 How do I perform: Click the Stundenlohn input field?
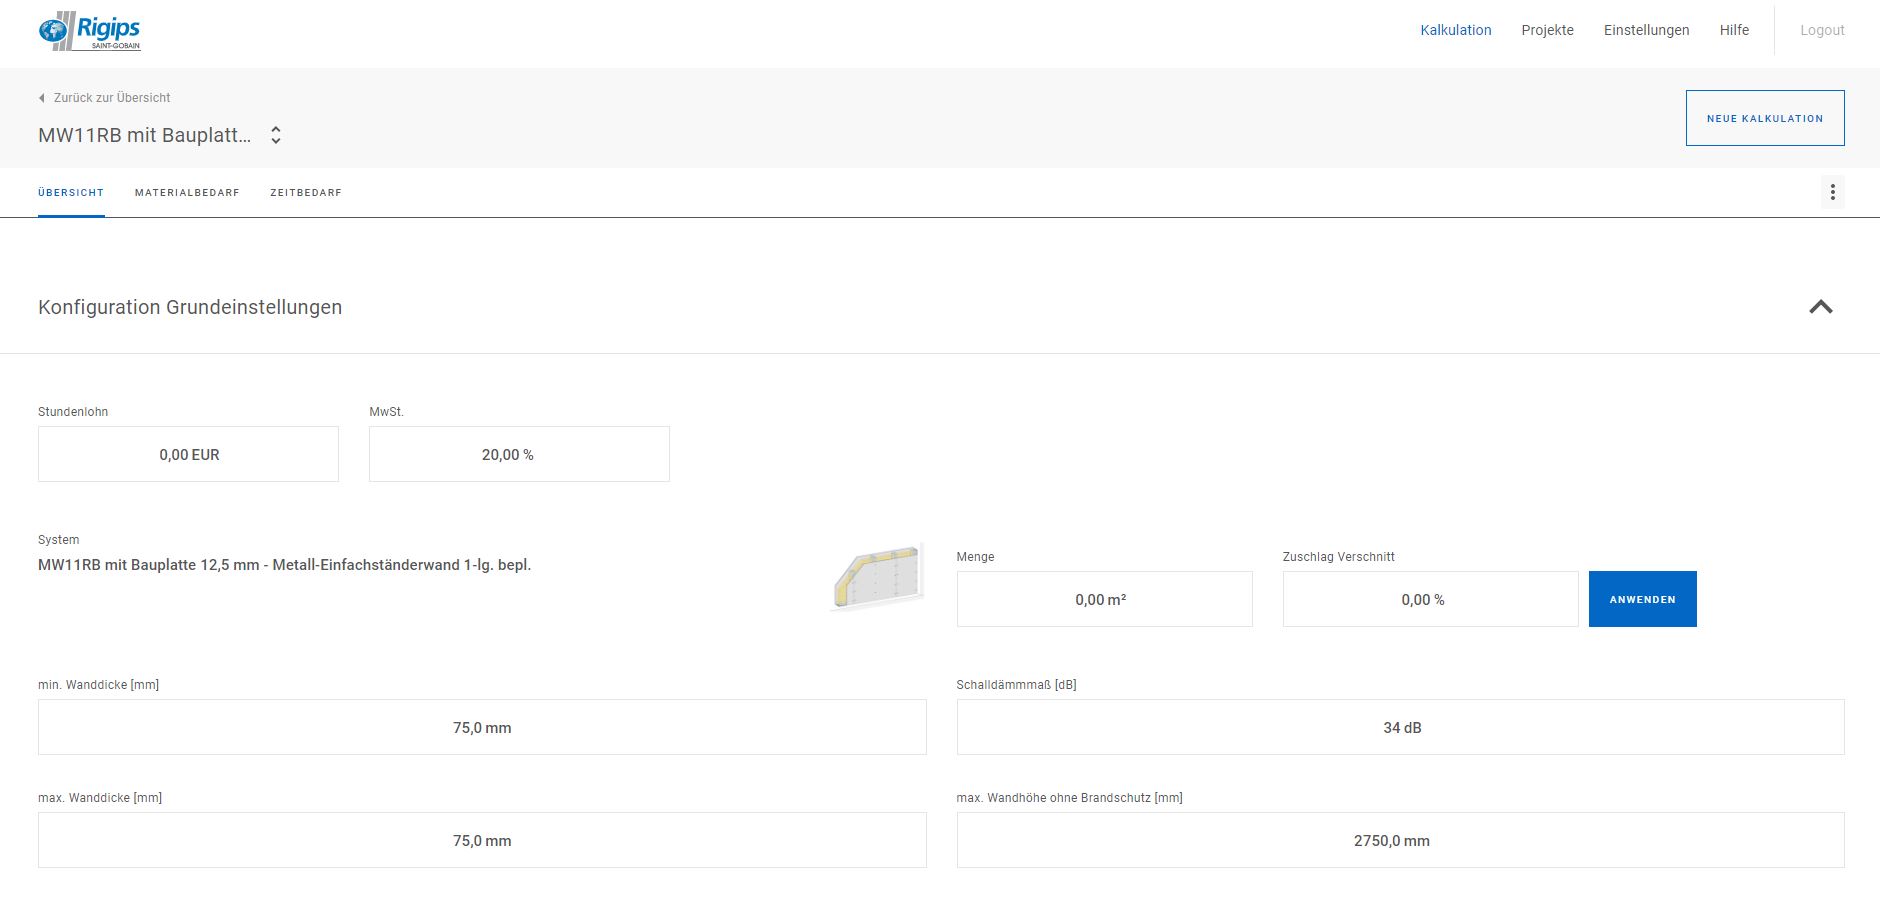[x=188, y=454]
